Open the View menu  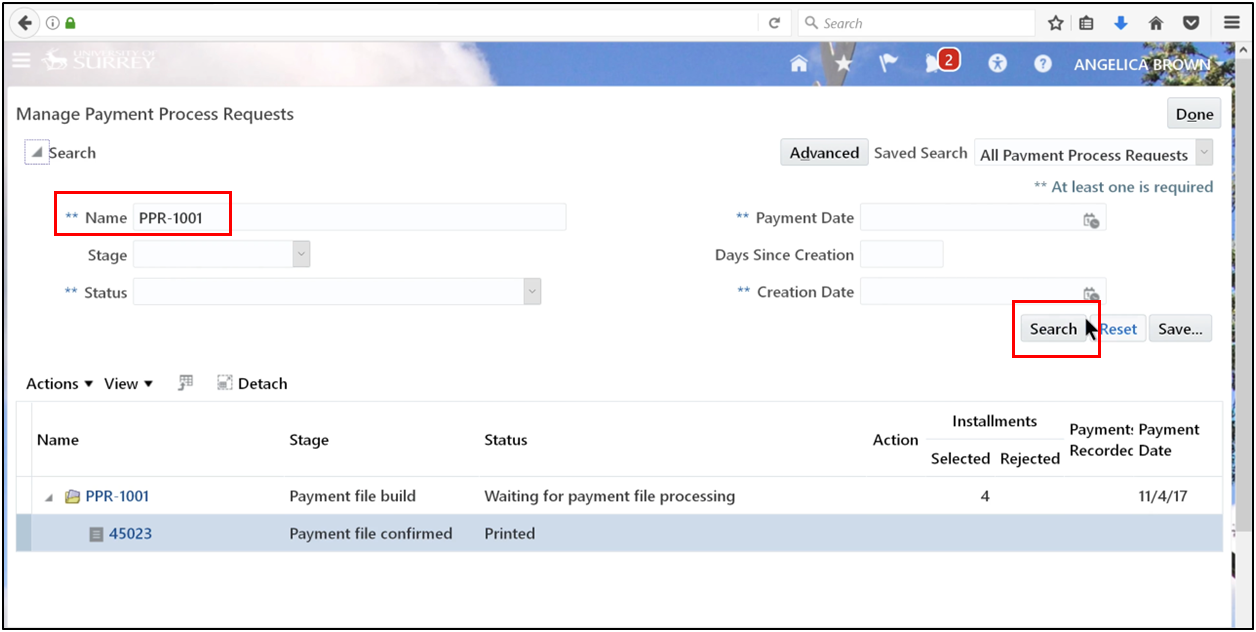(x=127, y=383)
